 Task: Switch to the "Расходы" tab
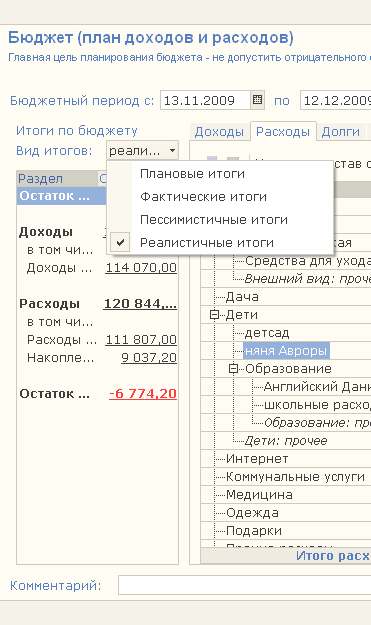click(283, 132)
